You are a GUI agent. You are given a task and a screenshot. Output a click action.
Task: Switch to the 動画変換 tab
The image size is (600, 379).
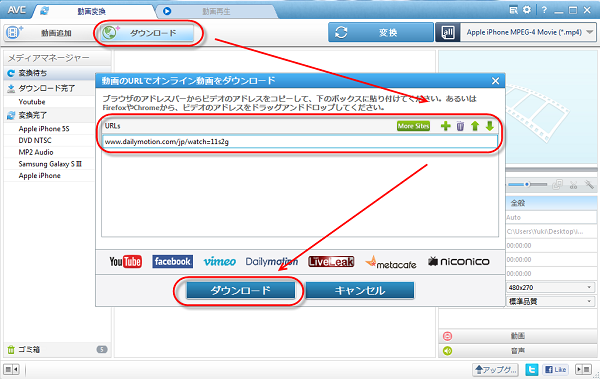[92, 11]
